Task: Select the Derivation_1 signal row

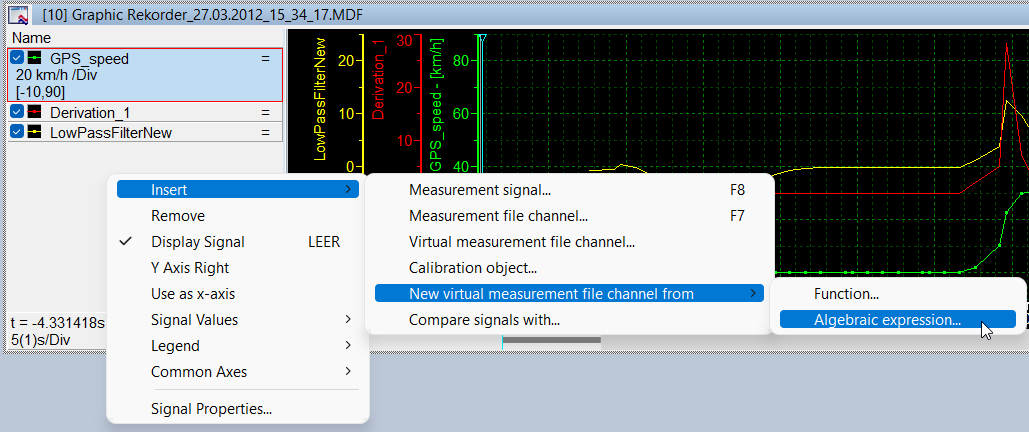Action: 145,112
